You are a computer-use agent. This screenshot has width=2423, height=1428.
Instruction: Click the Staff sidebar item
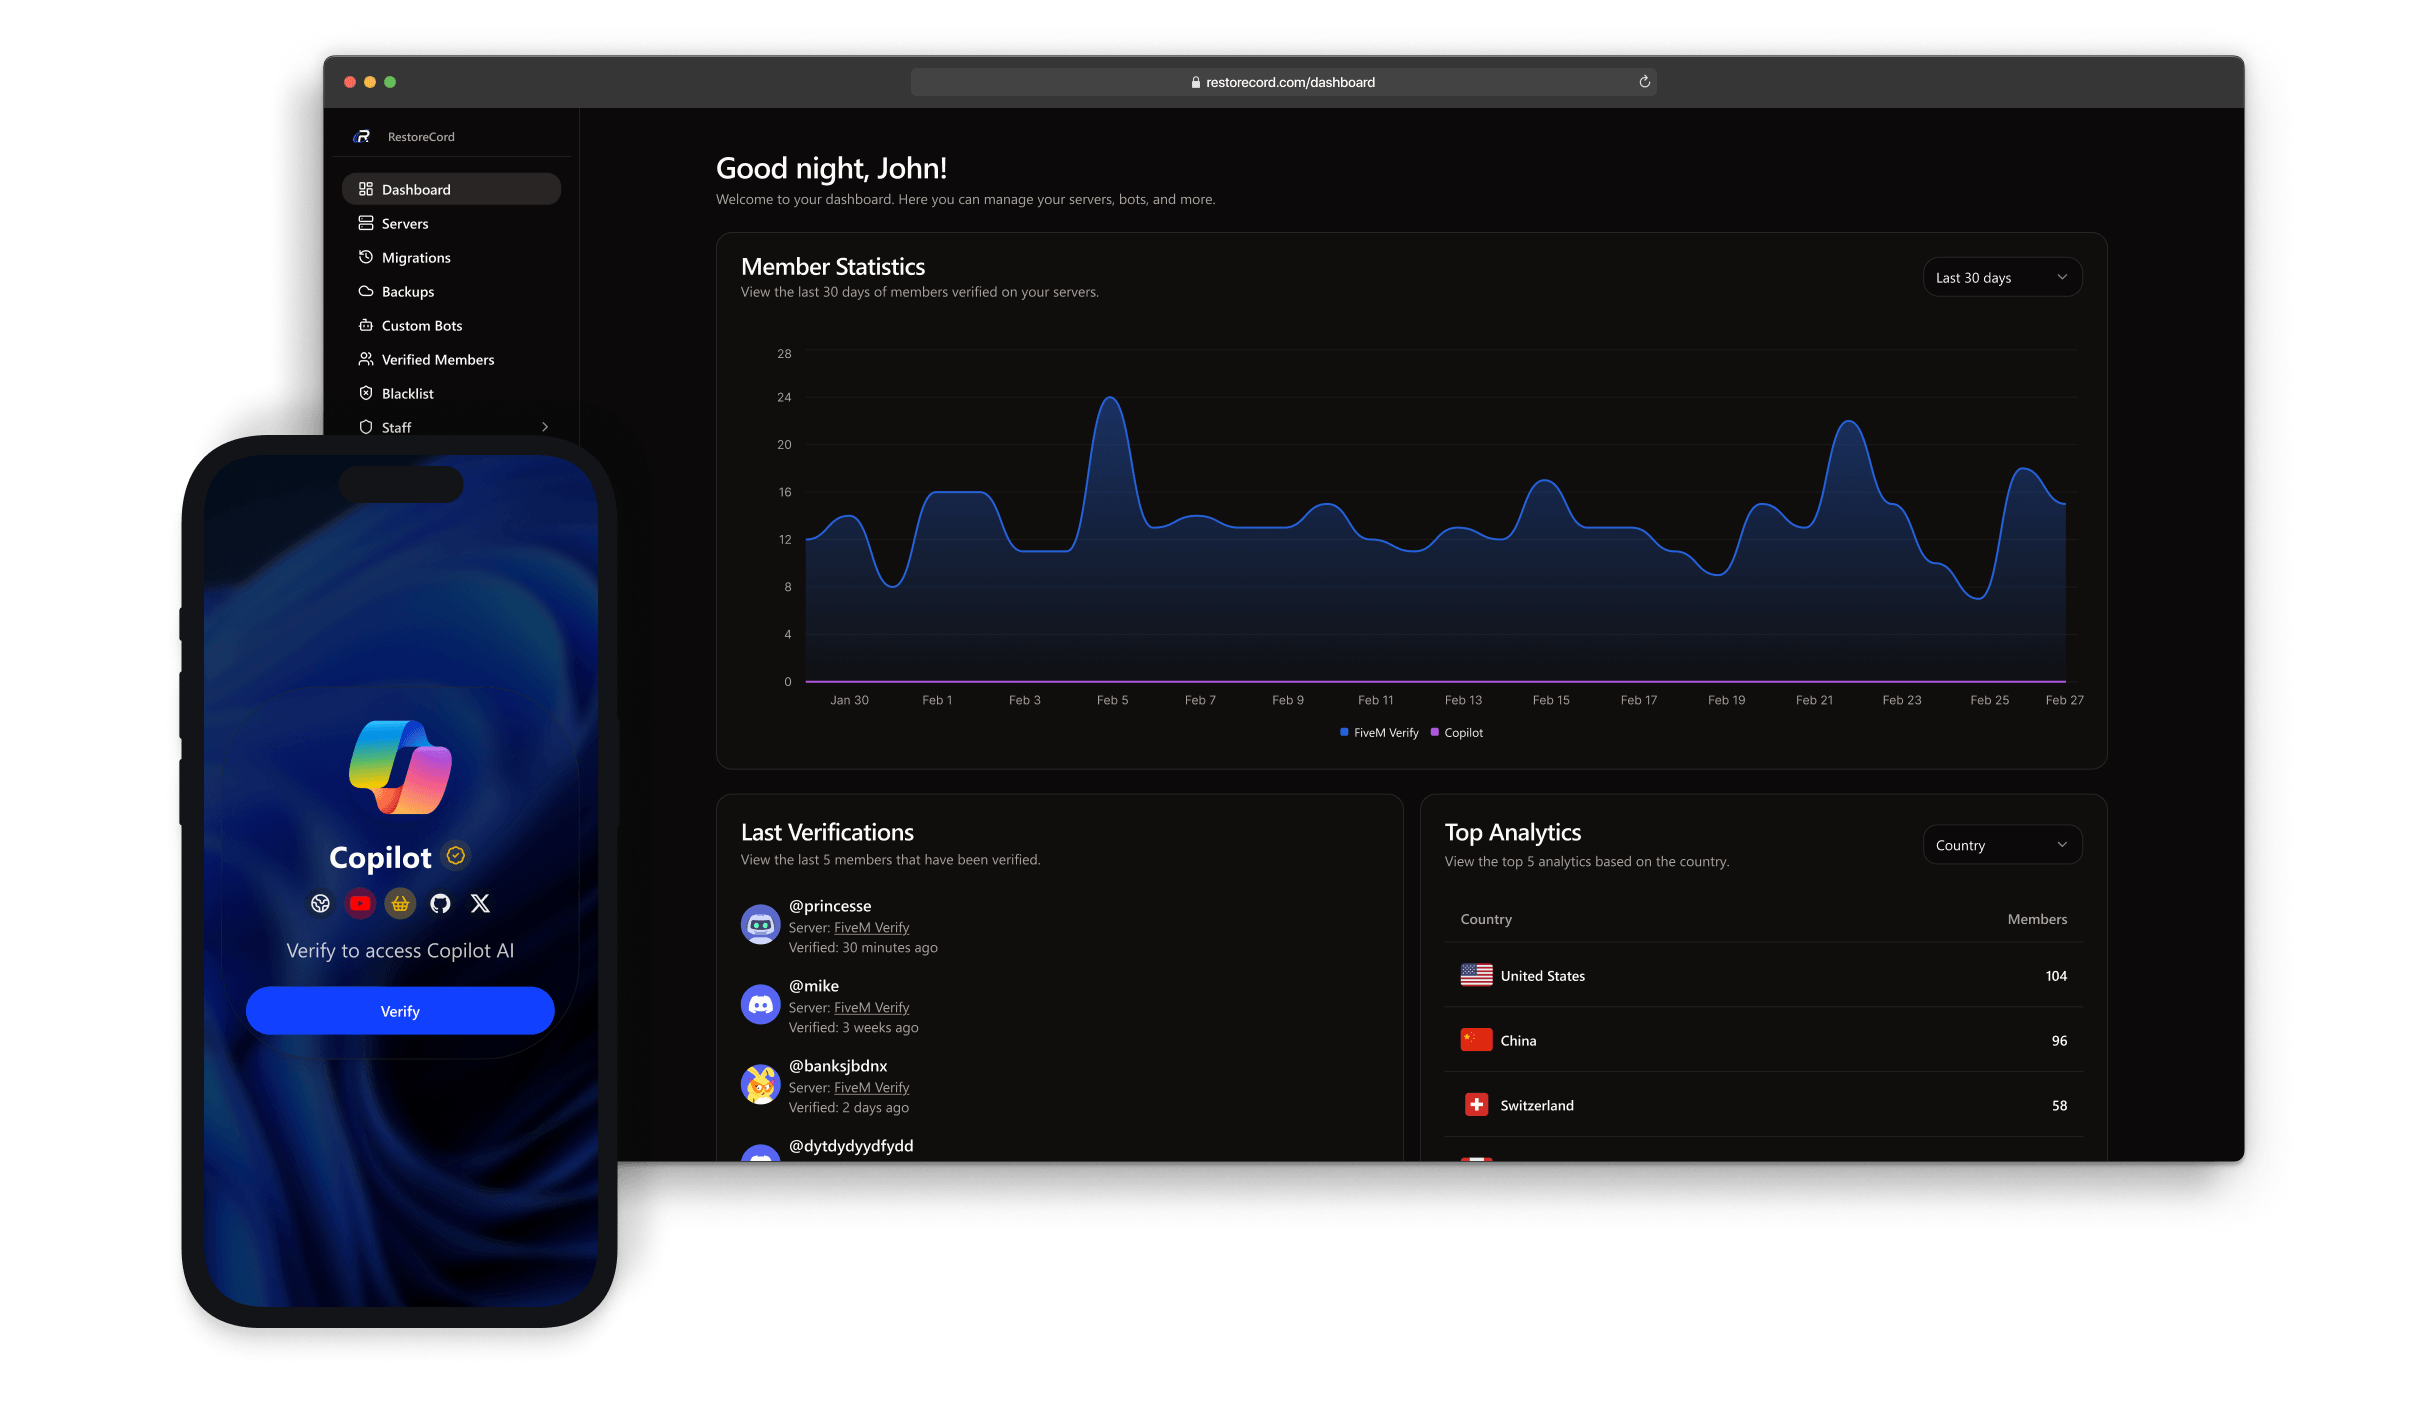pos(451,427)
